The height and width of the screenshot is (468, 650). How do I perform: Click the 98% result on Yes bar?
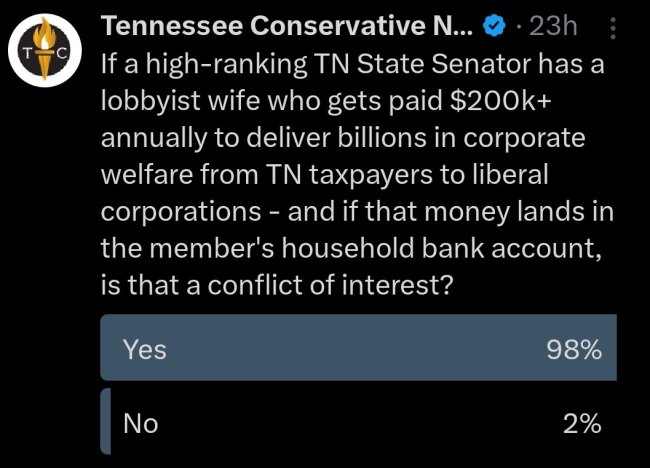click(x=574, y=349)
